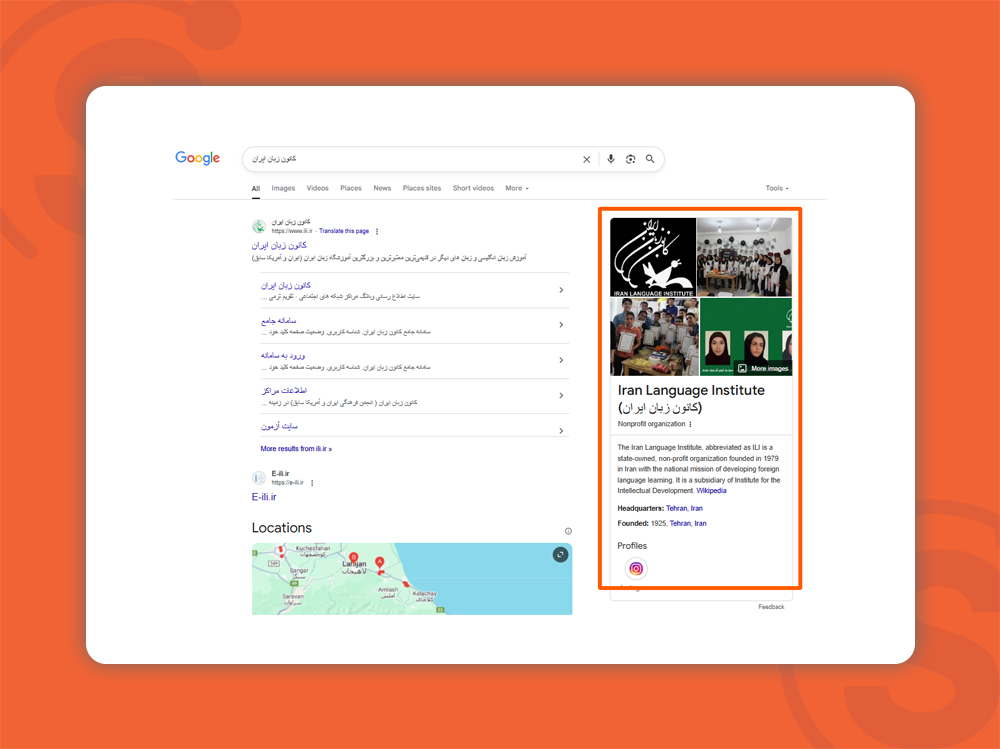Viewport: 1000px width, 749px height.
Task: Open the ورود به سامانه sitelink
Action: pyautogui.click(x=283, y=356)
